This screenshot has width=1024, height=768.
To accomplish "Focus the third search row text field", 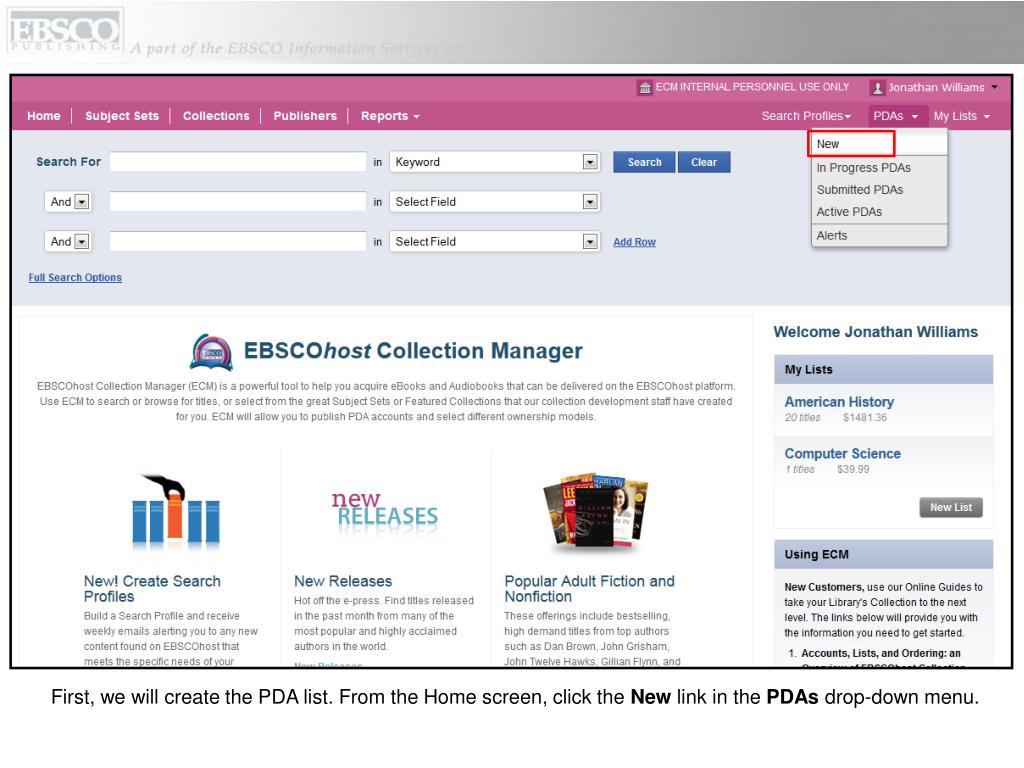I will tap(238, 242).
